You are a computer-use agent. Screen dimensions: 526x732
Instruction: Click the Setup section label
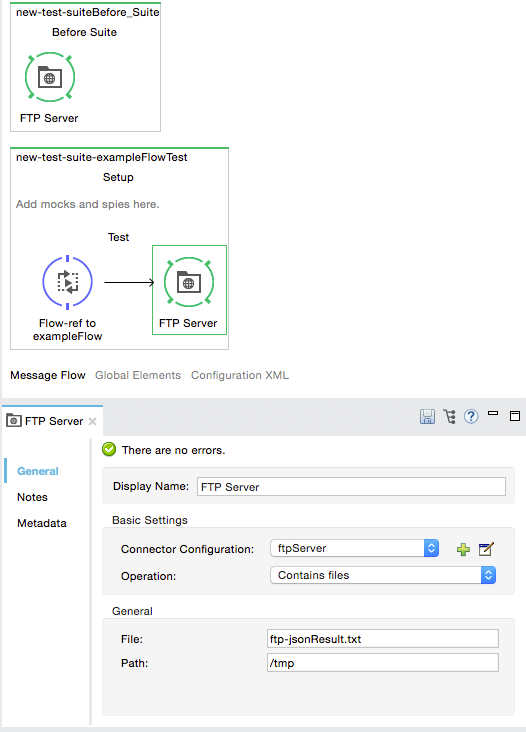click(118, 177)
